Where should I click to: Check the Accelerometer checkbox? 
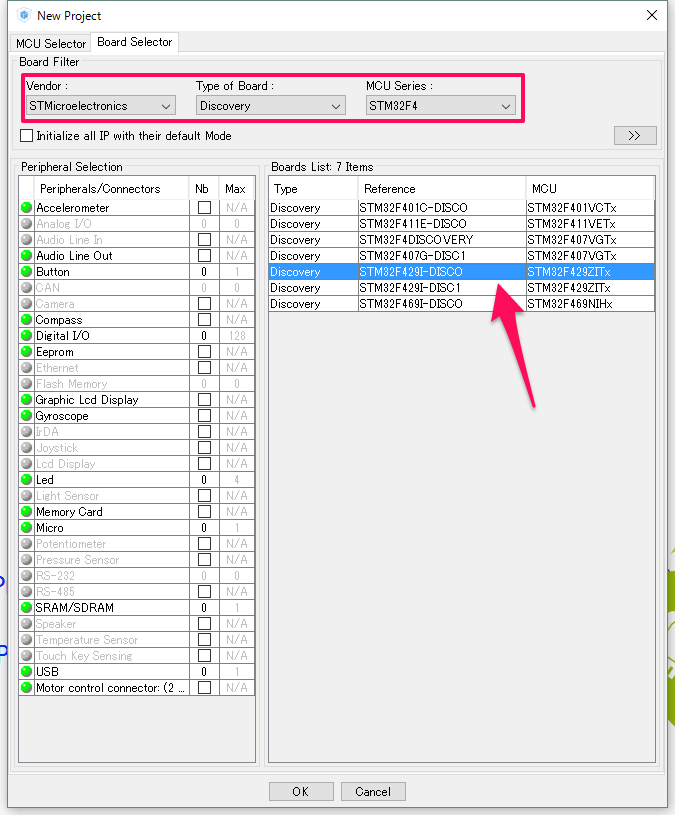[204, 208]
